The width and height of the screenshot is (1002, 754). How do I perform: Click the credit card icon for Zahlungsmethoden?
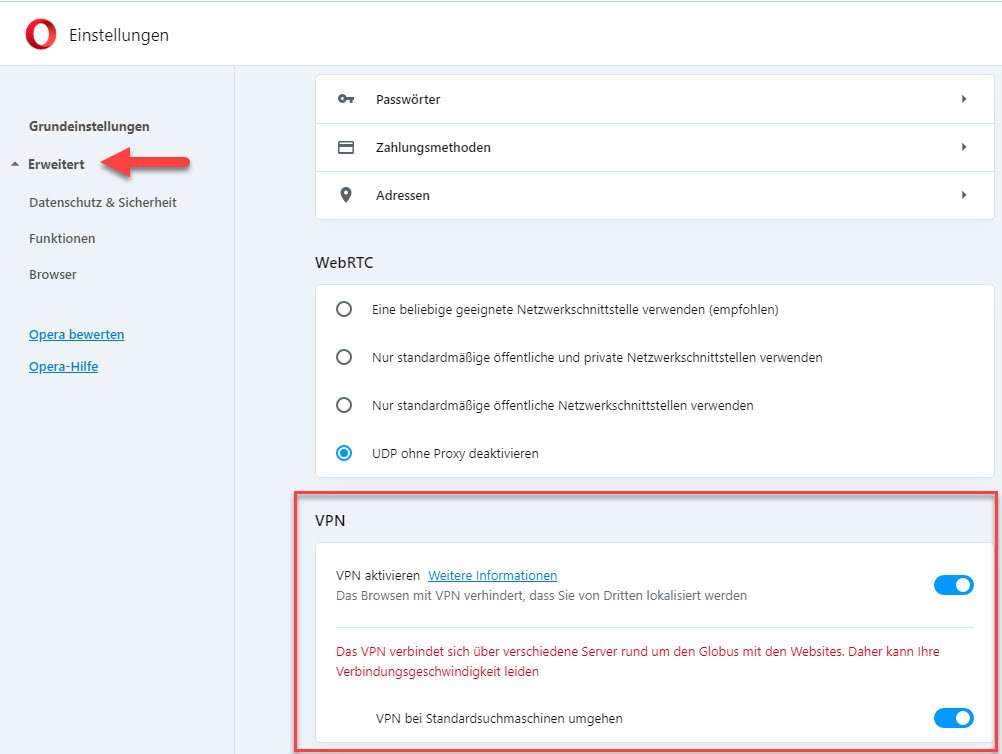tap(346, 147)
